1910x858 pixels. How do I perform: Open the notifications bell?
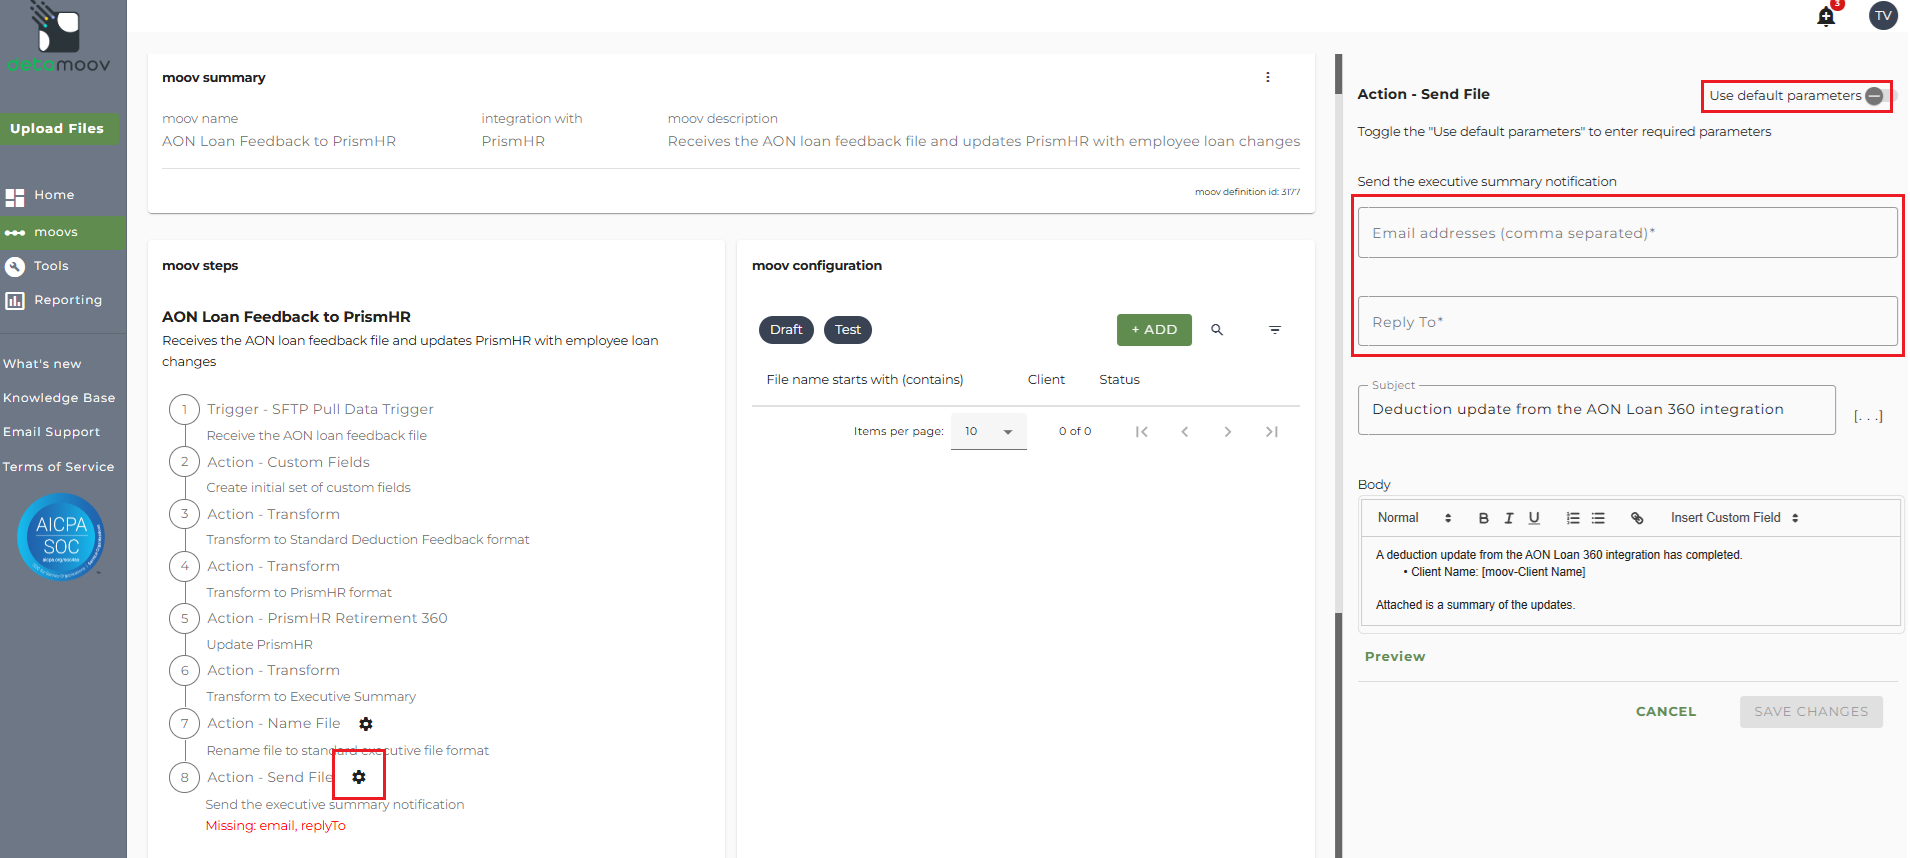click(x=1826, y=16)
